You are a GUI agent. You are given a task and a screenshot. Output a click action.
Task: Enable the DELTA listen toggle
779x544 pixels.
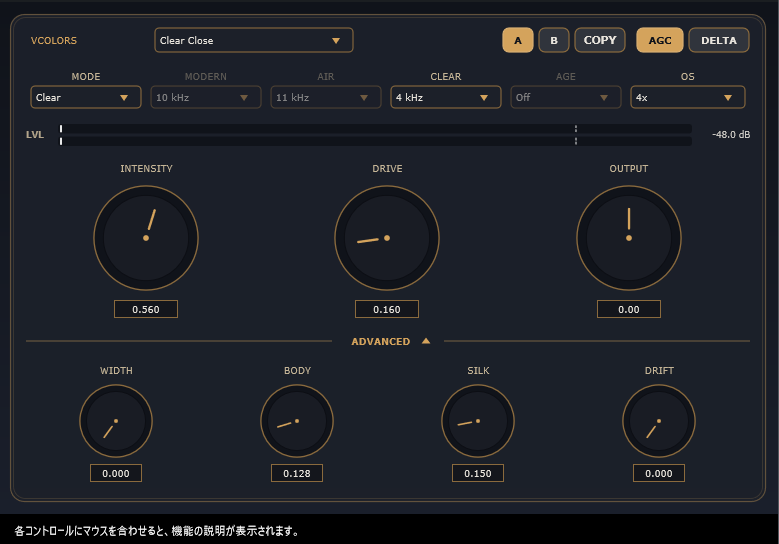[x=719, y=40]
